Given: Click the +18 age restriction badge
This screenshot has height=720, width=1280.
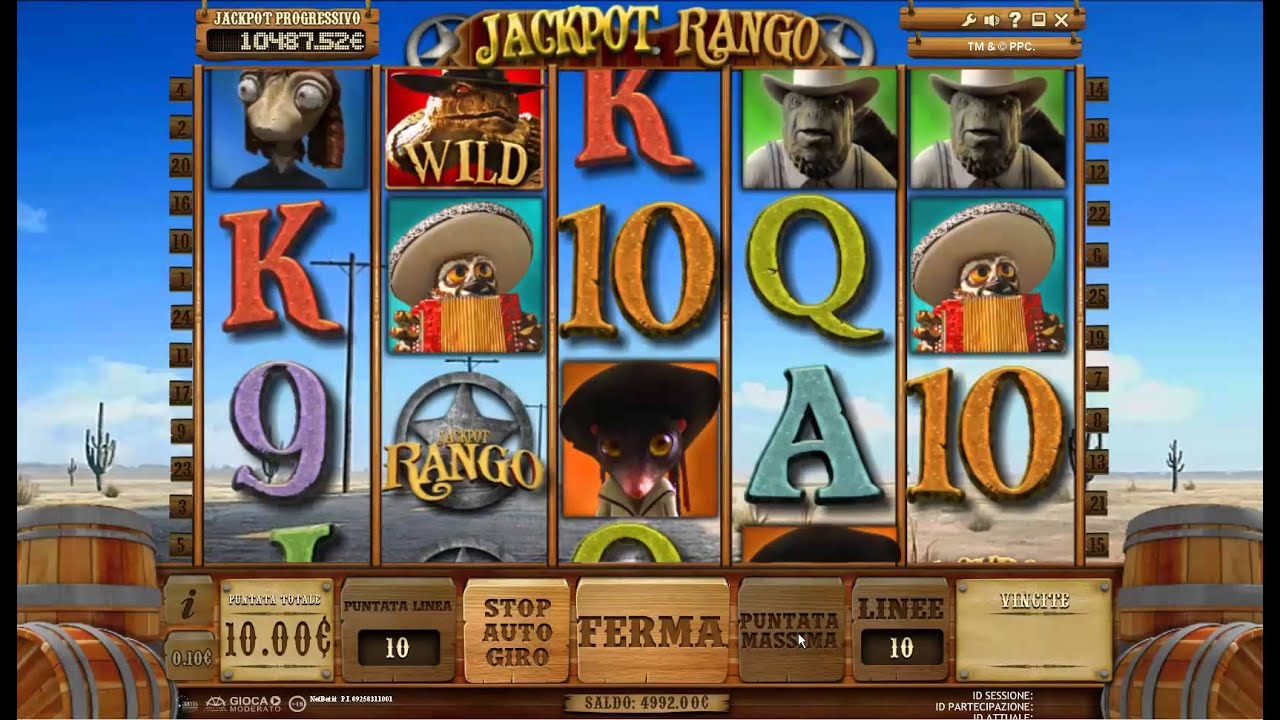Looking at the screenshot, I should point(296,702).
